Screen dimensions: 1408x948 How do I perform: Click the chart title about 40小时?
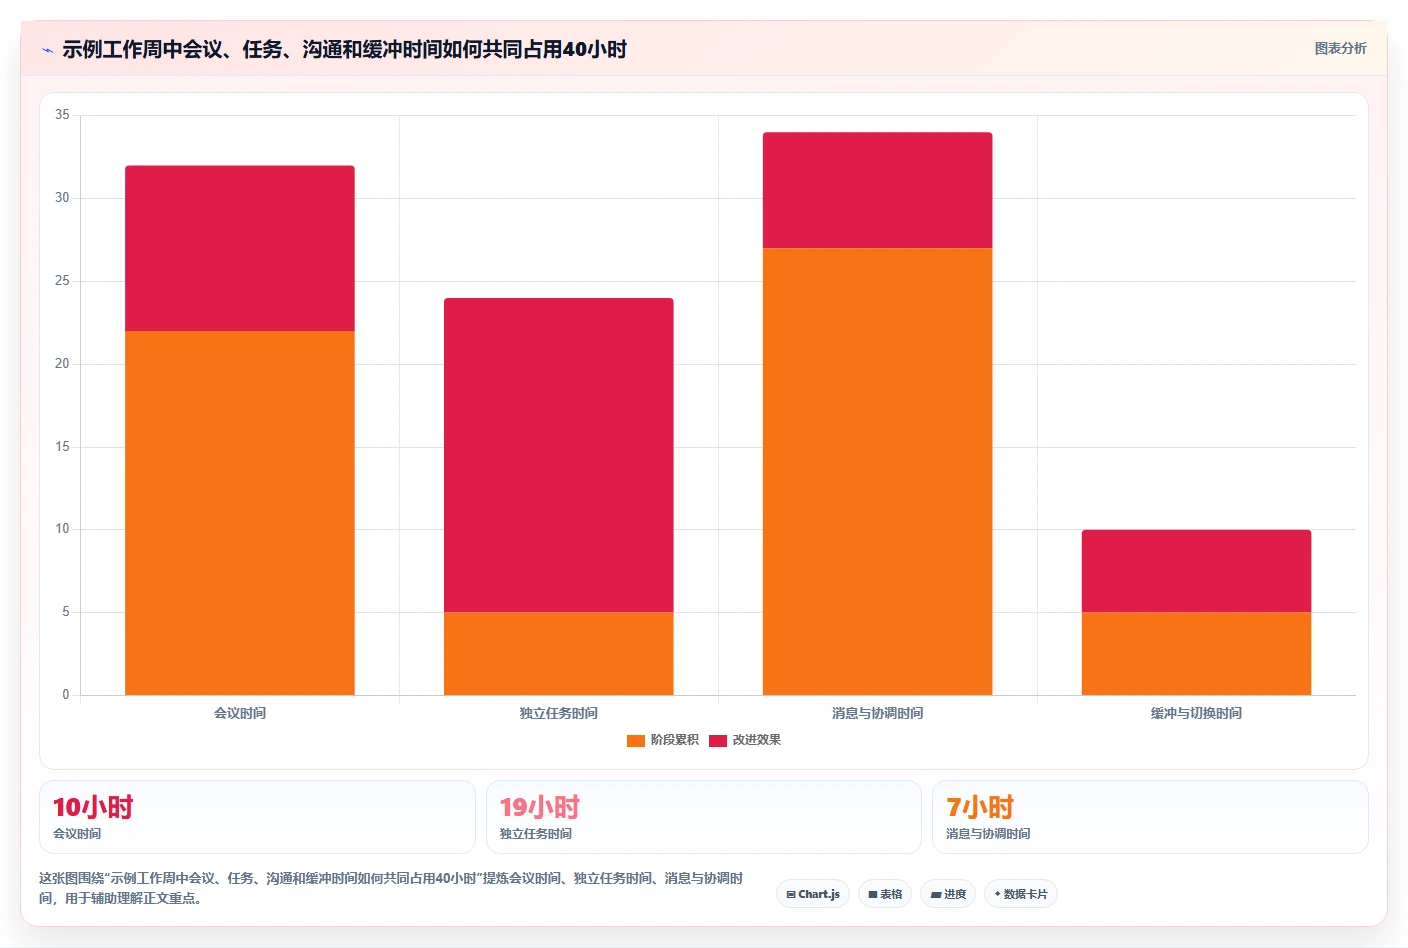[344, 49]
